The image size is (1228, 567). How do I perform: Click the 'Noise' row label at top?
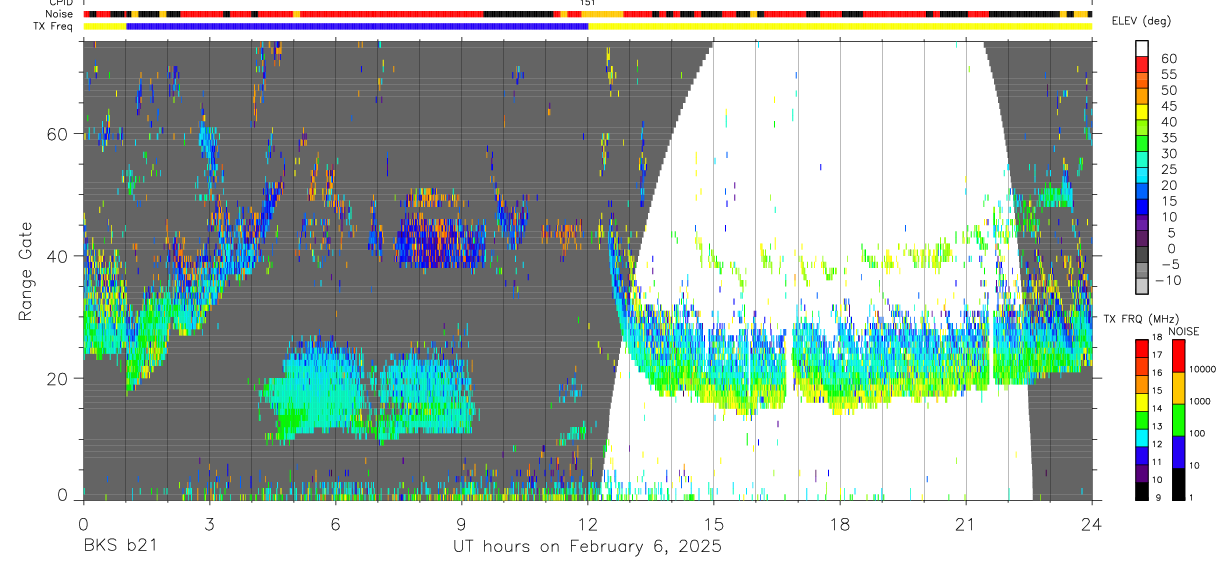[x=61, y=14]
